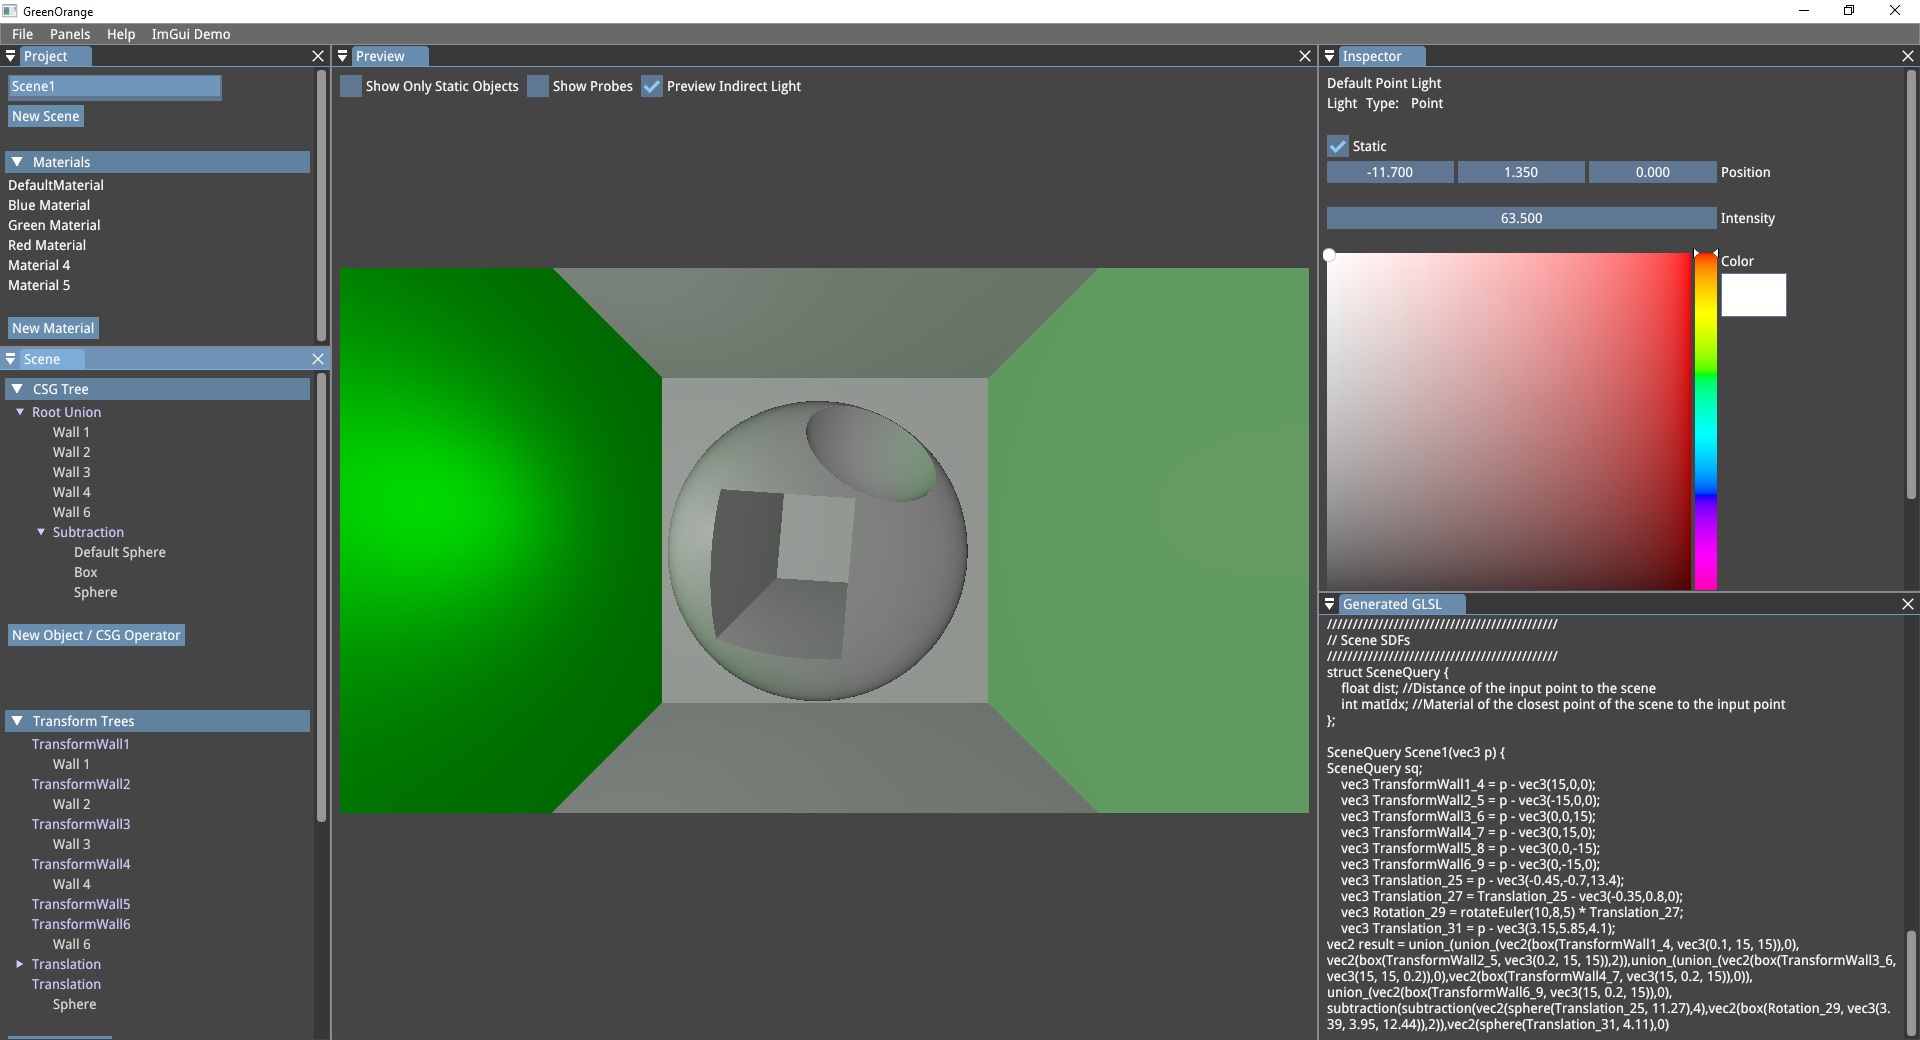Open the Panels menu
This screenshot has width=1920, height=1040.
click(x=70, y=34)
